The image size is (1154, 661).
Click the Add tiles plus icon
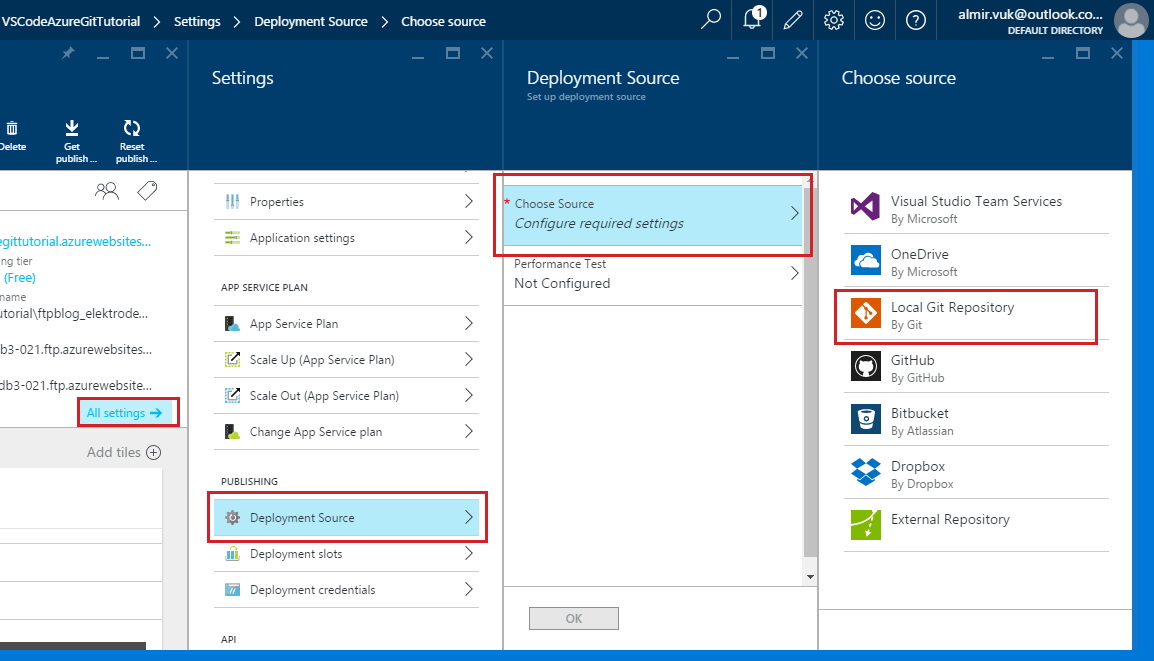153,453
